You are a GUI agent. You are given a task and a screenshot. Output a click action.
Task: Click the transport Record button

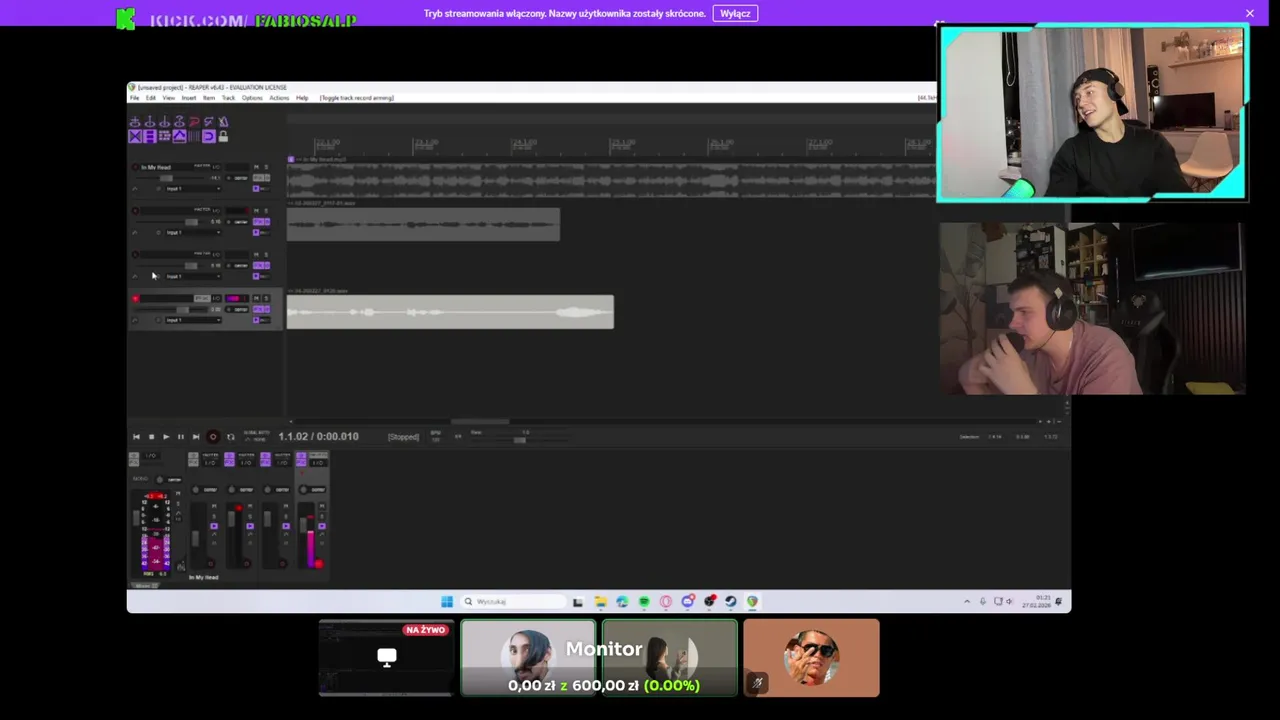213,437
